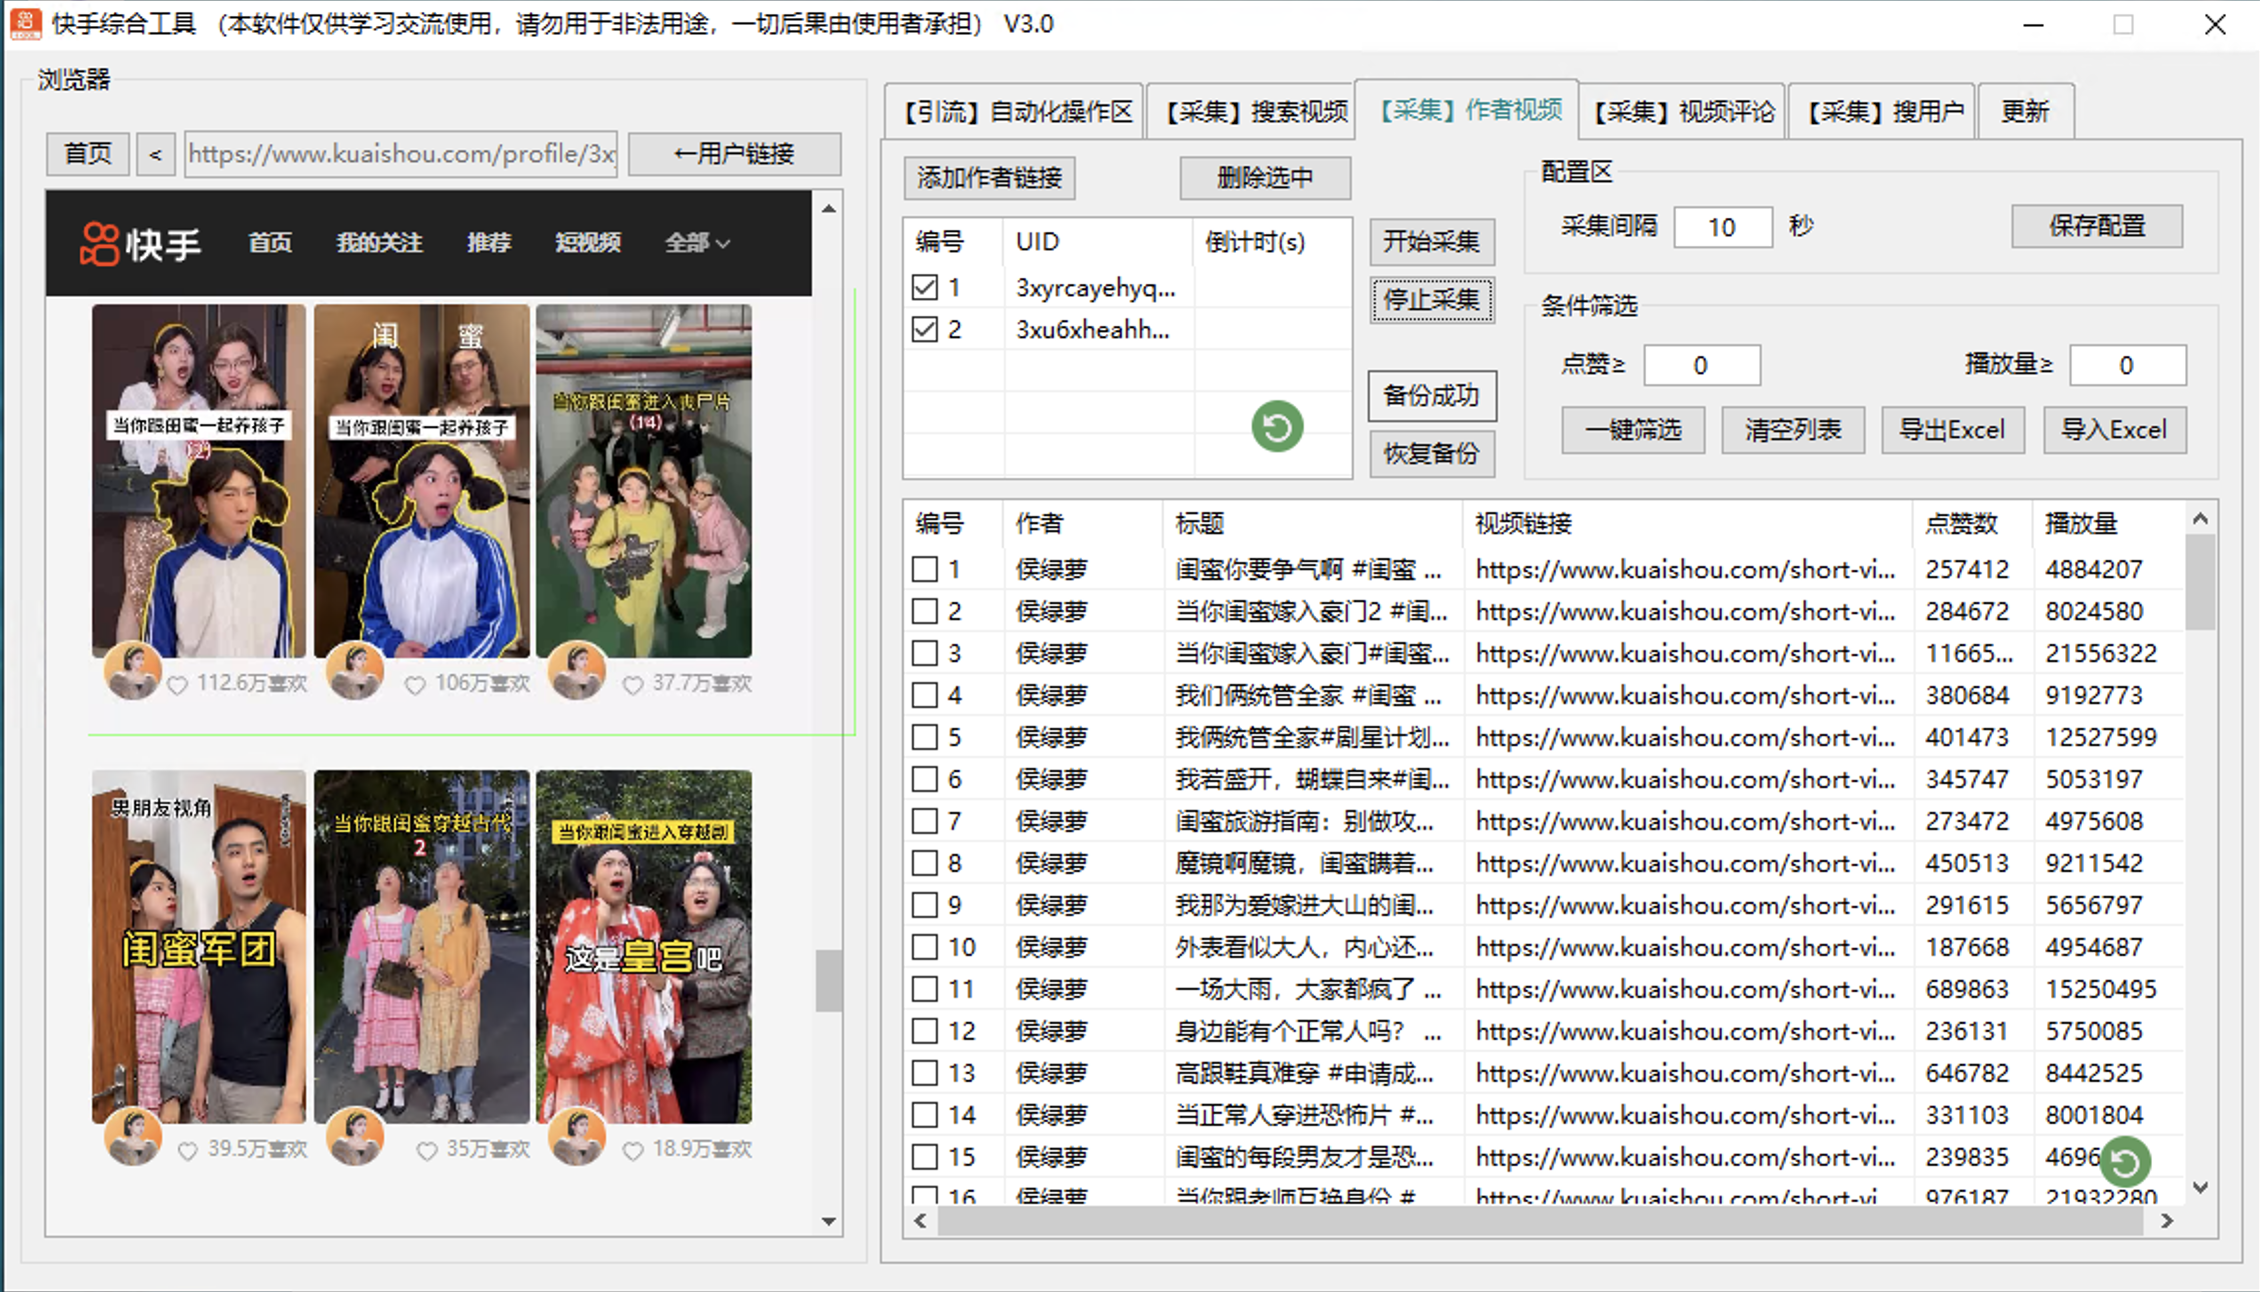Click the refresh icon at the bottom of the video table
Screen dimensions: 2260x1292
(x=2125, y=1161)
